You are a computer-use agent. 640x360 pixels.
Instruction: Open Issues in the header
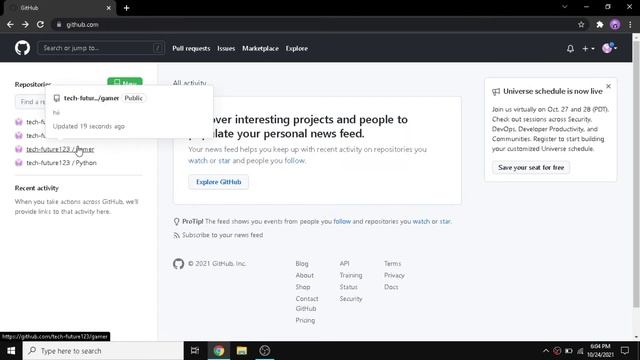pyautogui.click(x=226, y=48)
